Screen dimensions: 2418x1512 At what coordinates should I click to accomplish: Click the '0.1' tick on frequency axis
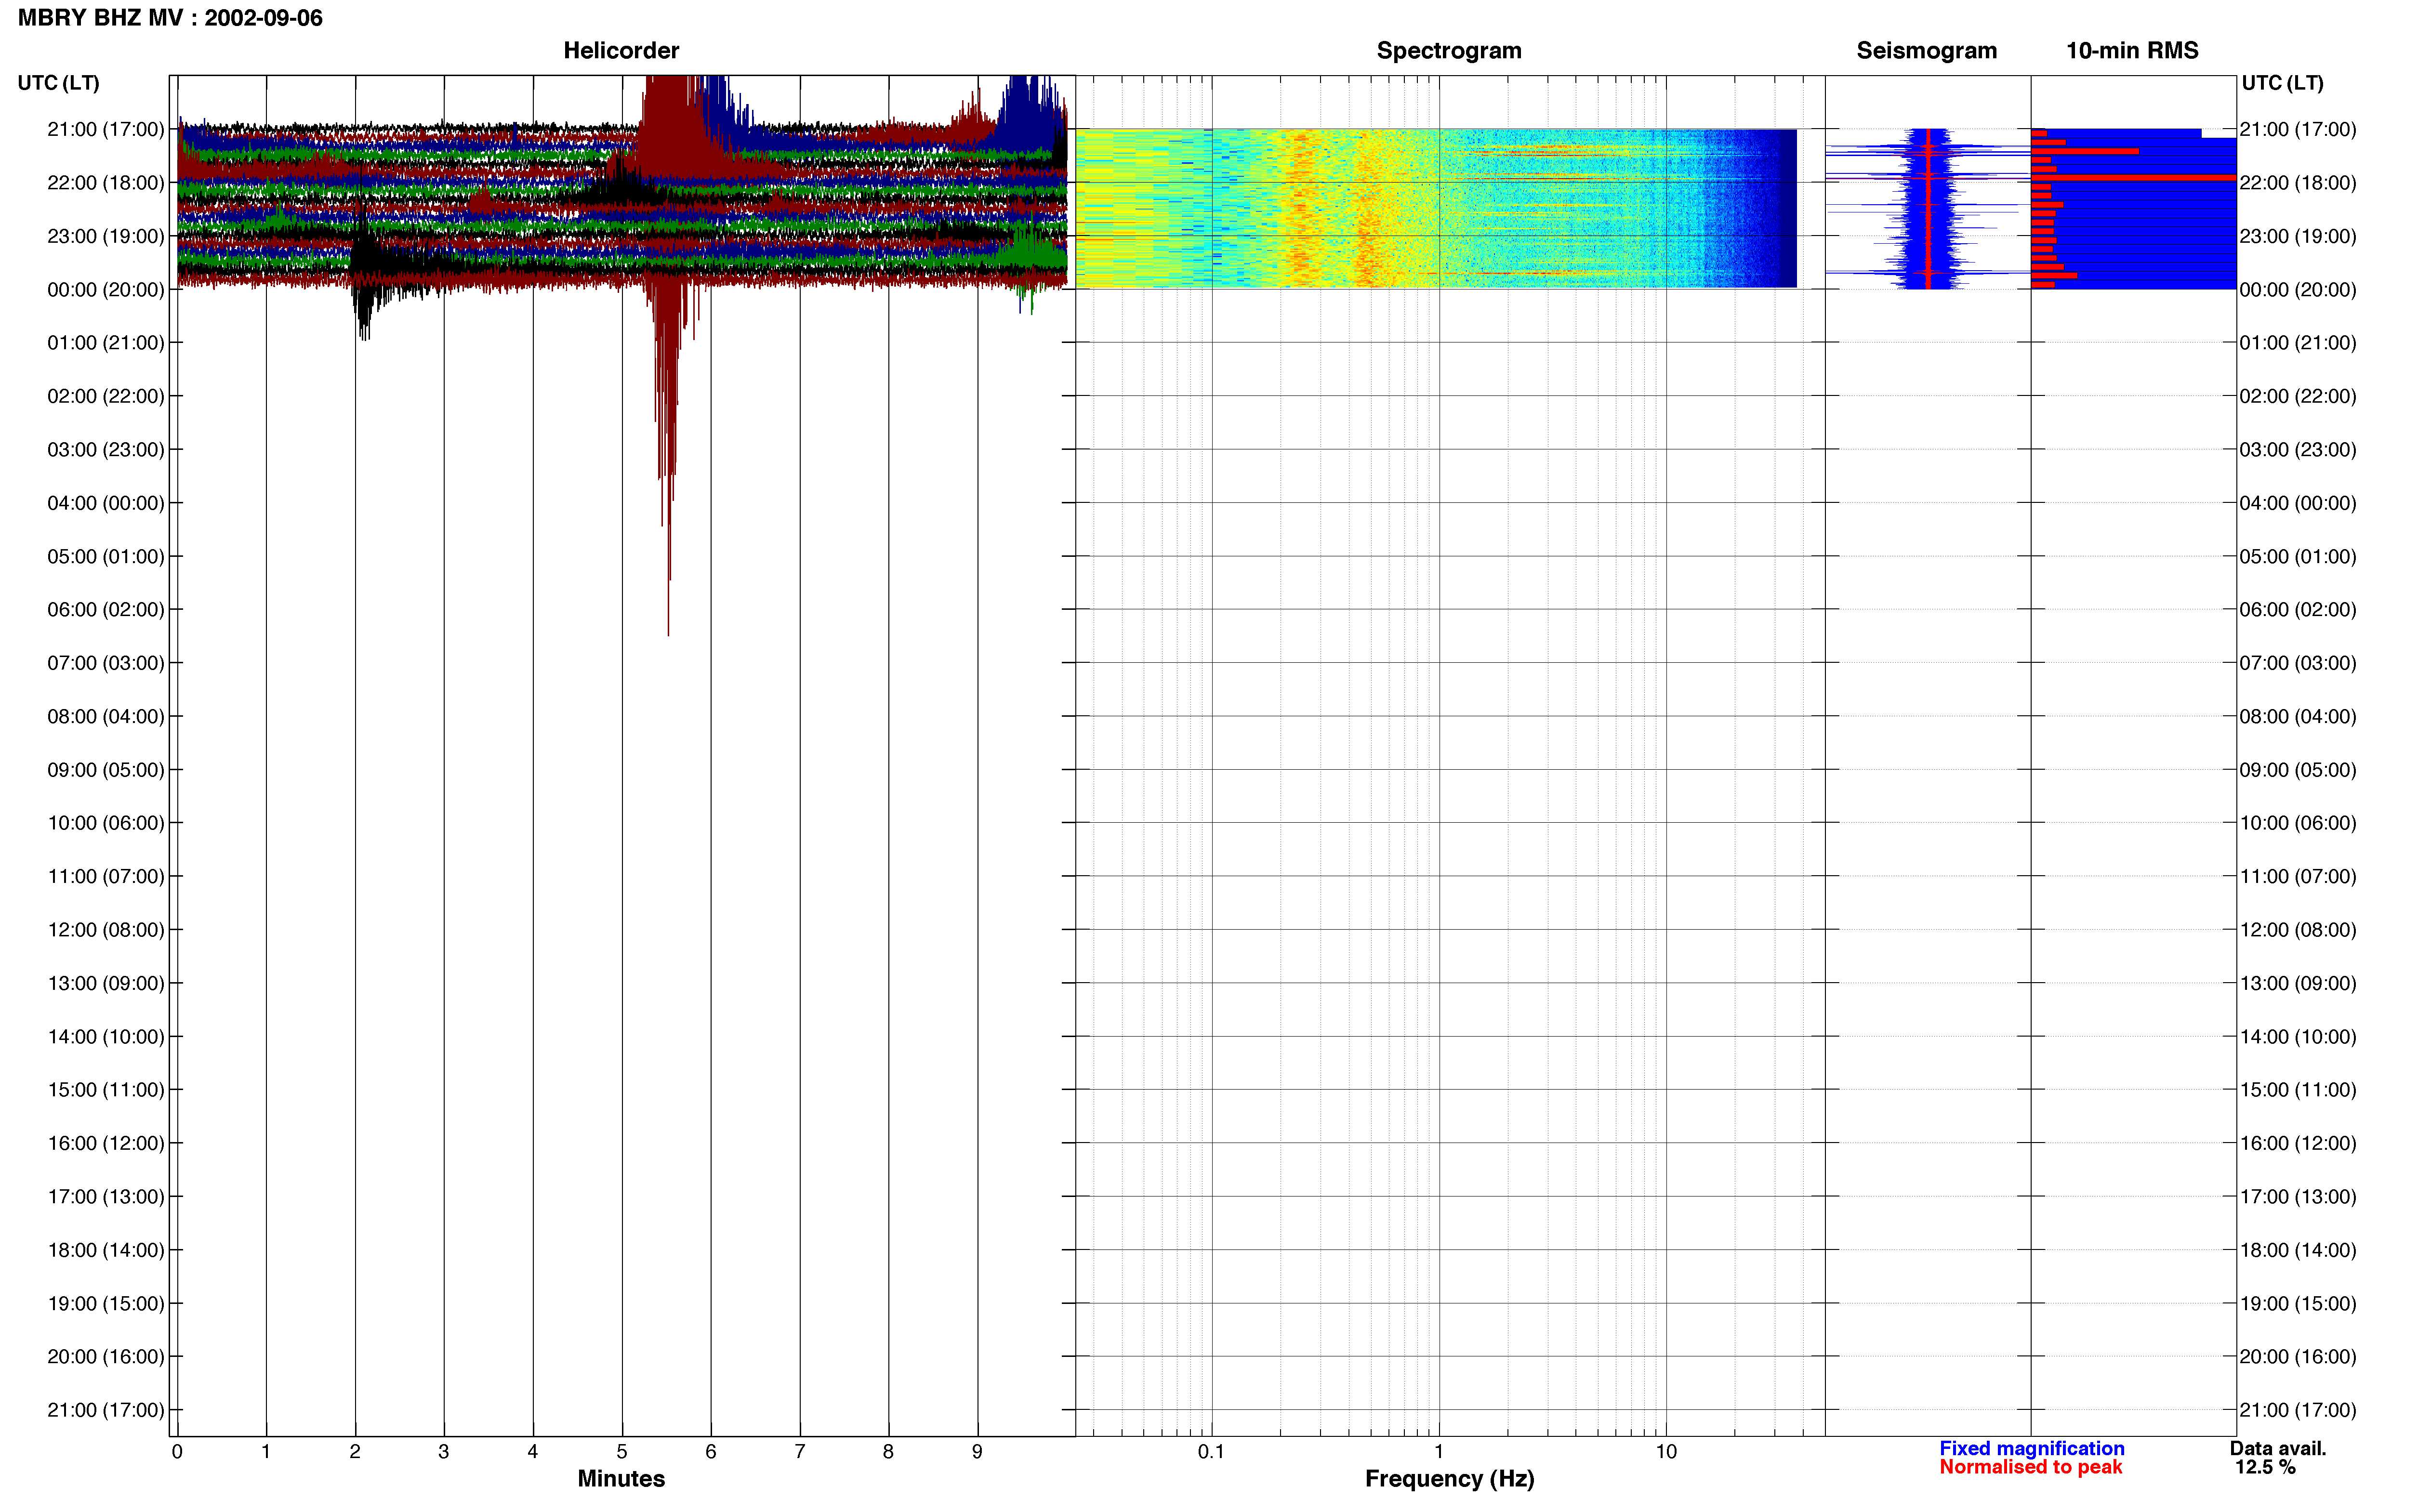coord(1211,1451)
